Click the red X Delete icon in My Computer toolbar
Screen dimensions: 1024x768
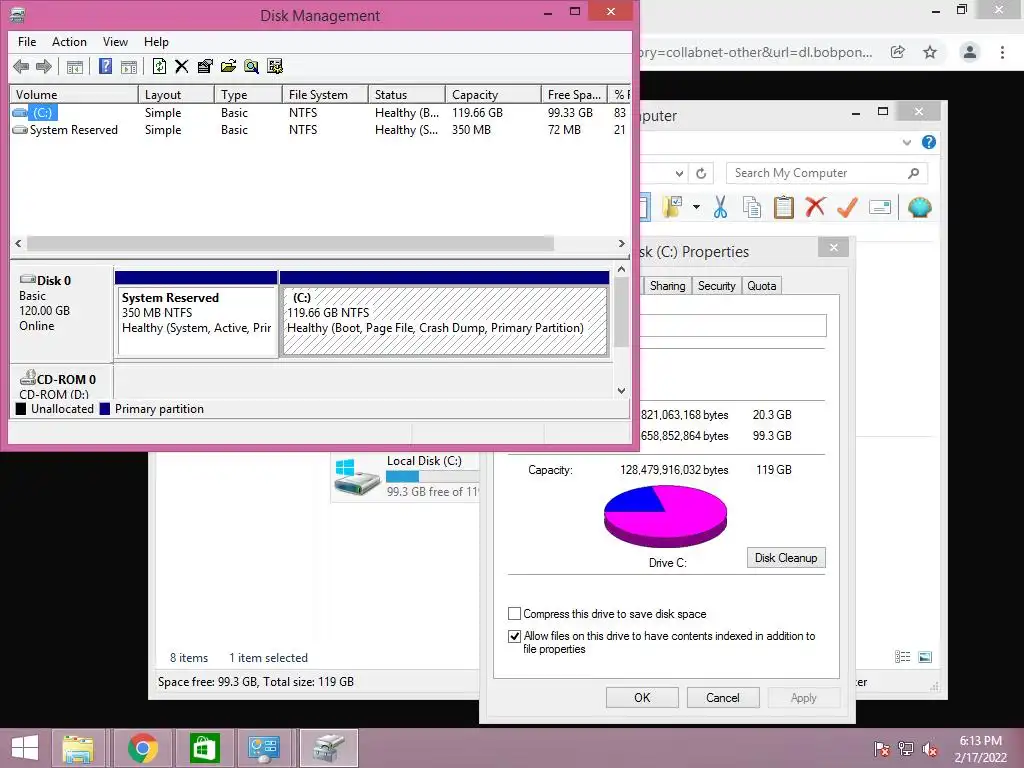(x=815, y=207)
